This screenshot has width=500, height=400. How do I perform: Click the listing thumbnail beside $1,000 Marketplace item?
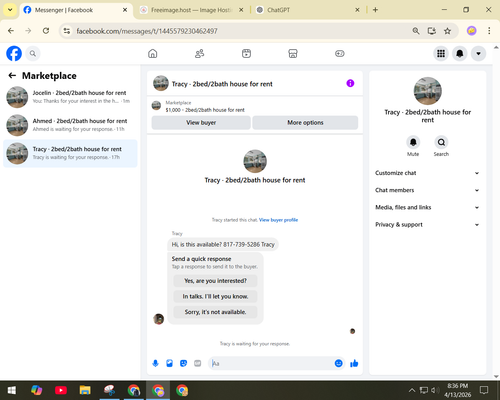click(156, 106)
